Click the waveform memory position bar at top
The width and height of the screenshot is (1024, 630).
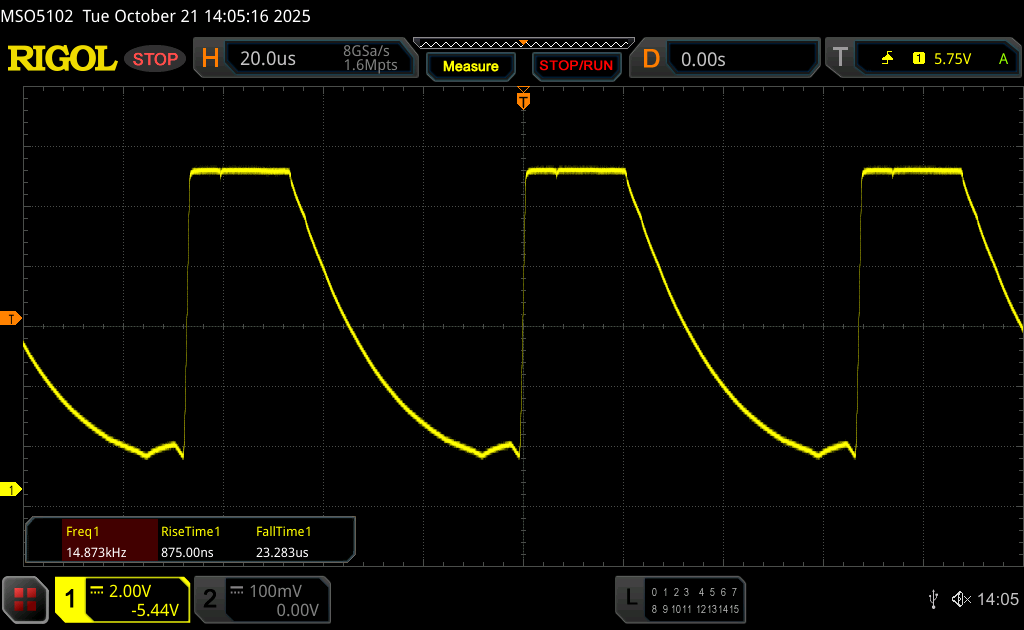[x=523, y=43]
